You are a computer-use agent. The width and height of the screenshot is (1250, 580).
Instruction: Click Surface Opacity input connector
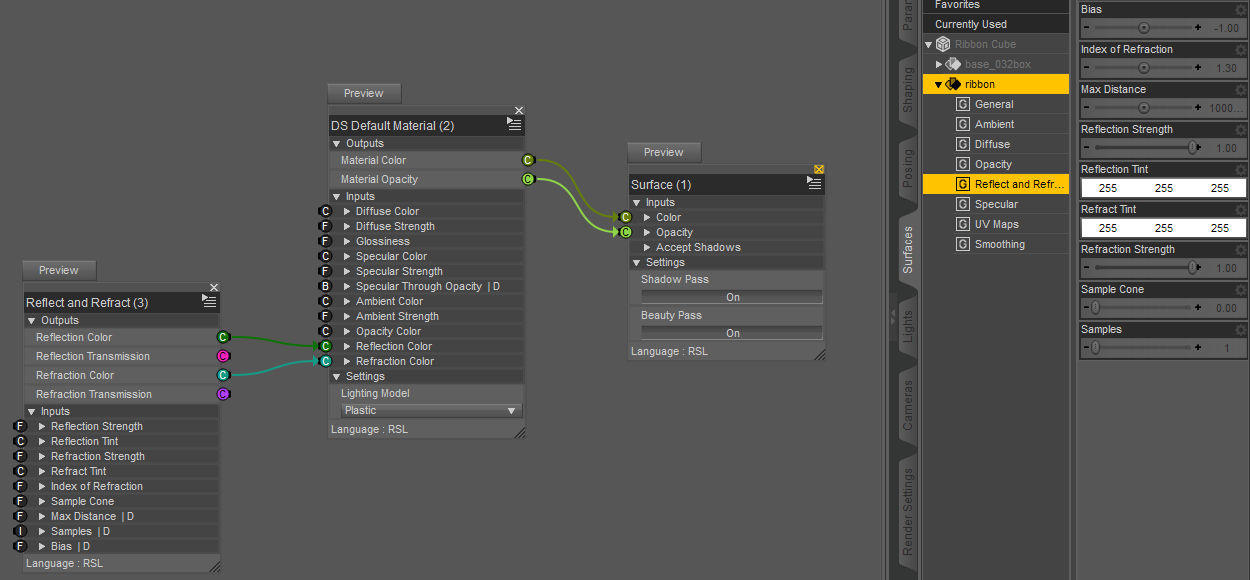click(626, 232)
